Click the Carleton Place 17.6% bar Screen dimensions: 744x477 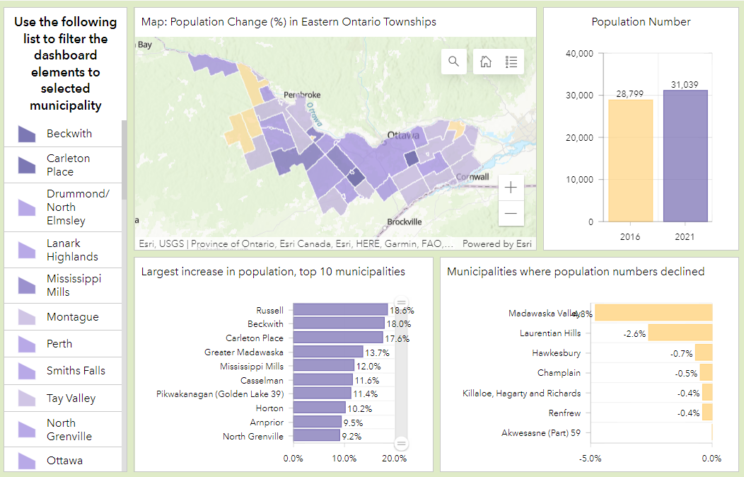click(338, 337)
